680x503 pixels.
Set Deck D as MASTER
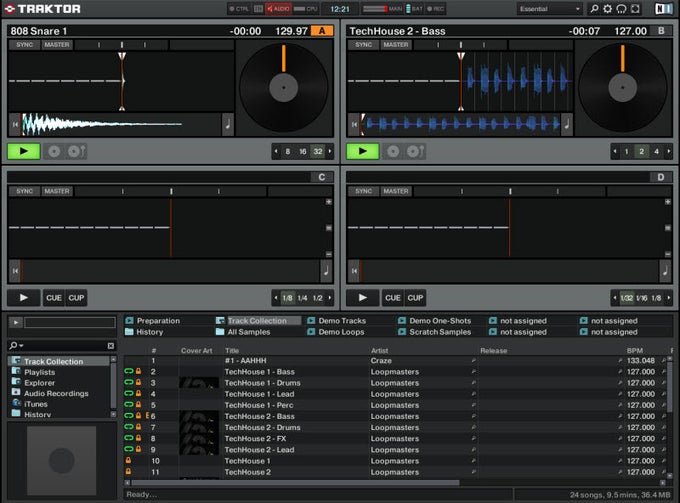(396, 191)
